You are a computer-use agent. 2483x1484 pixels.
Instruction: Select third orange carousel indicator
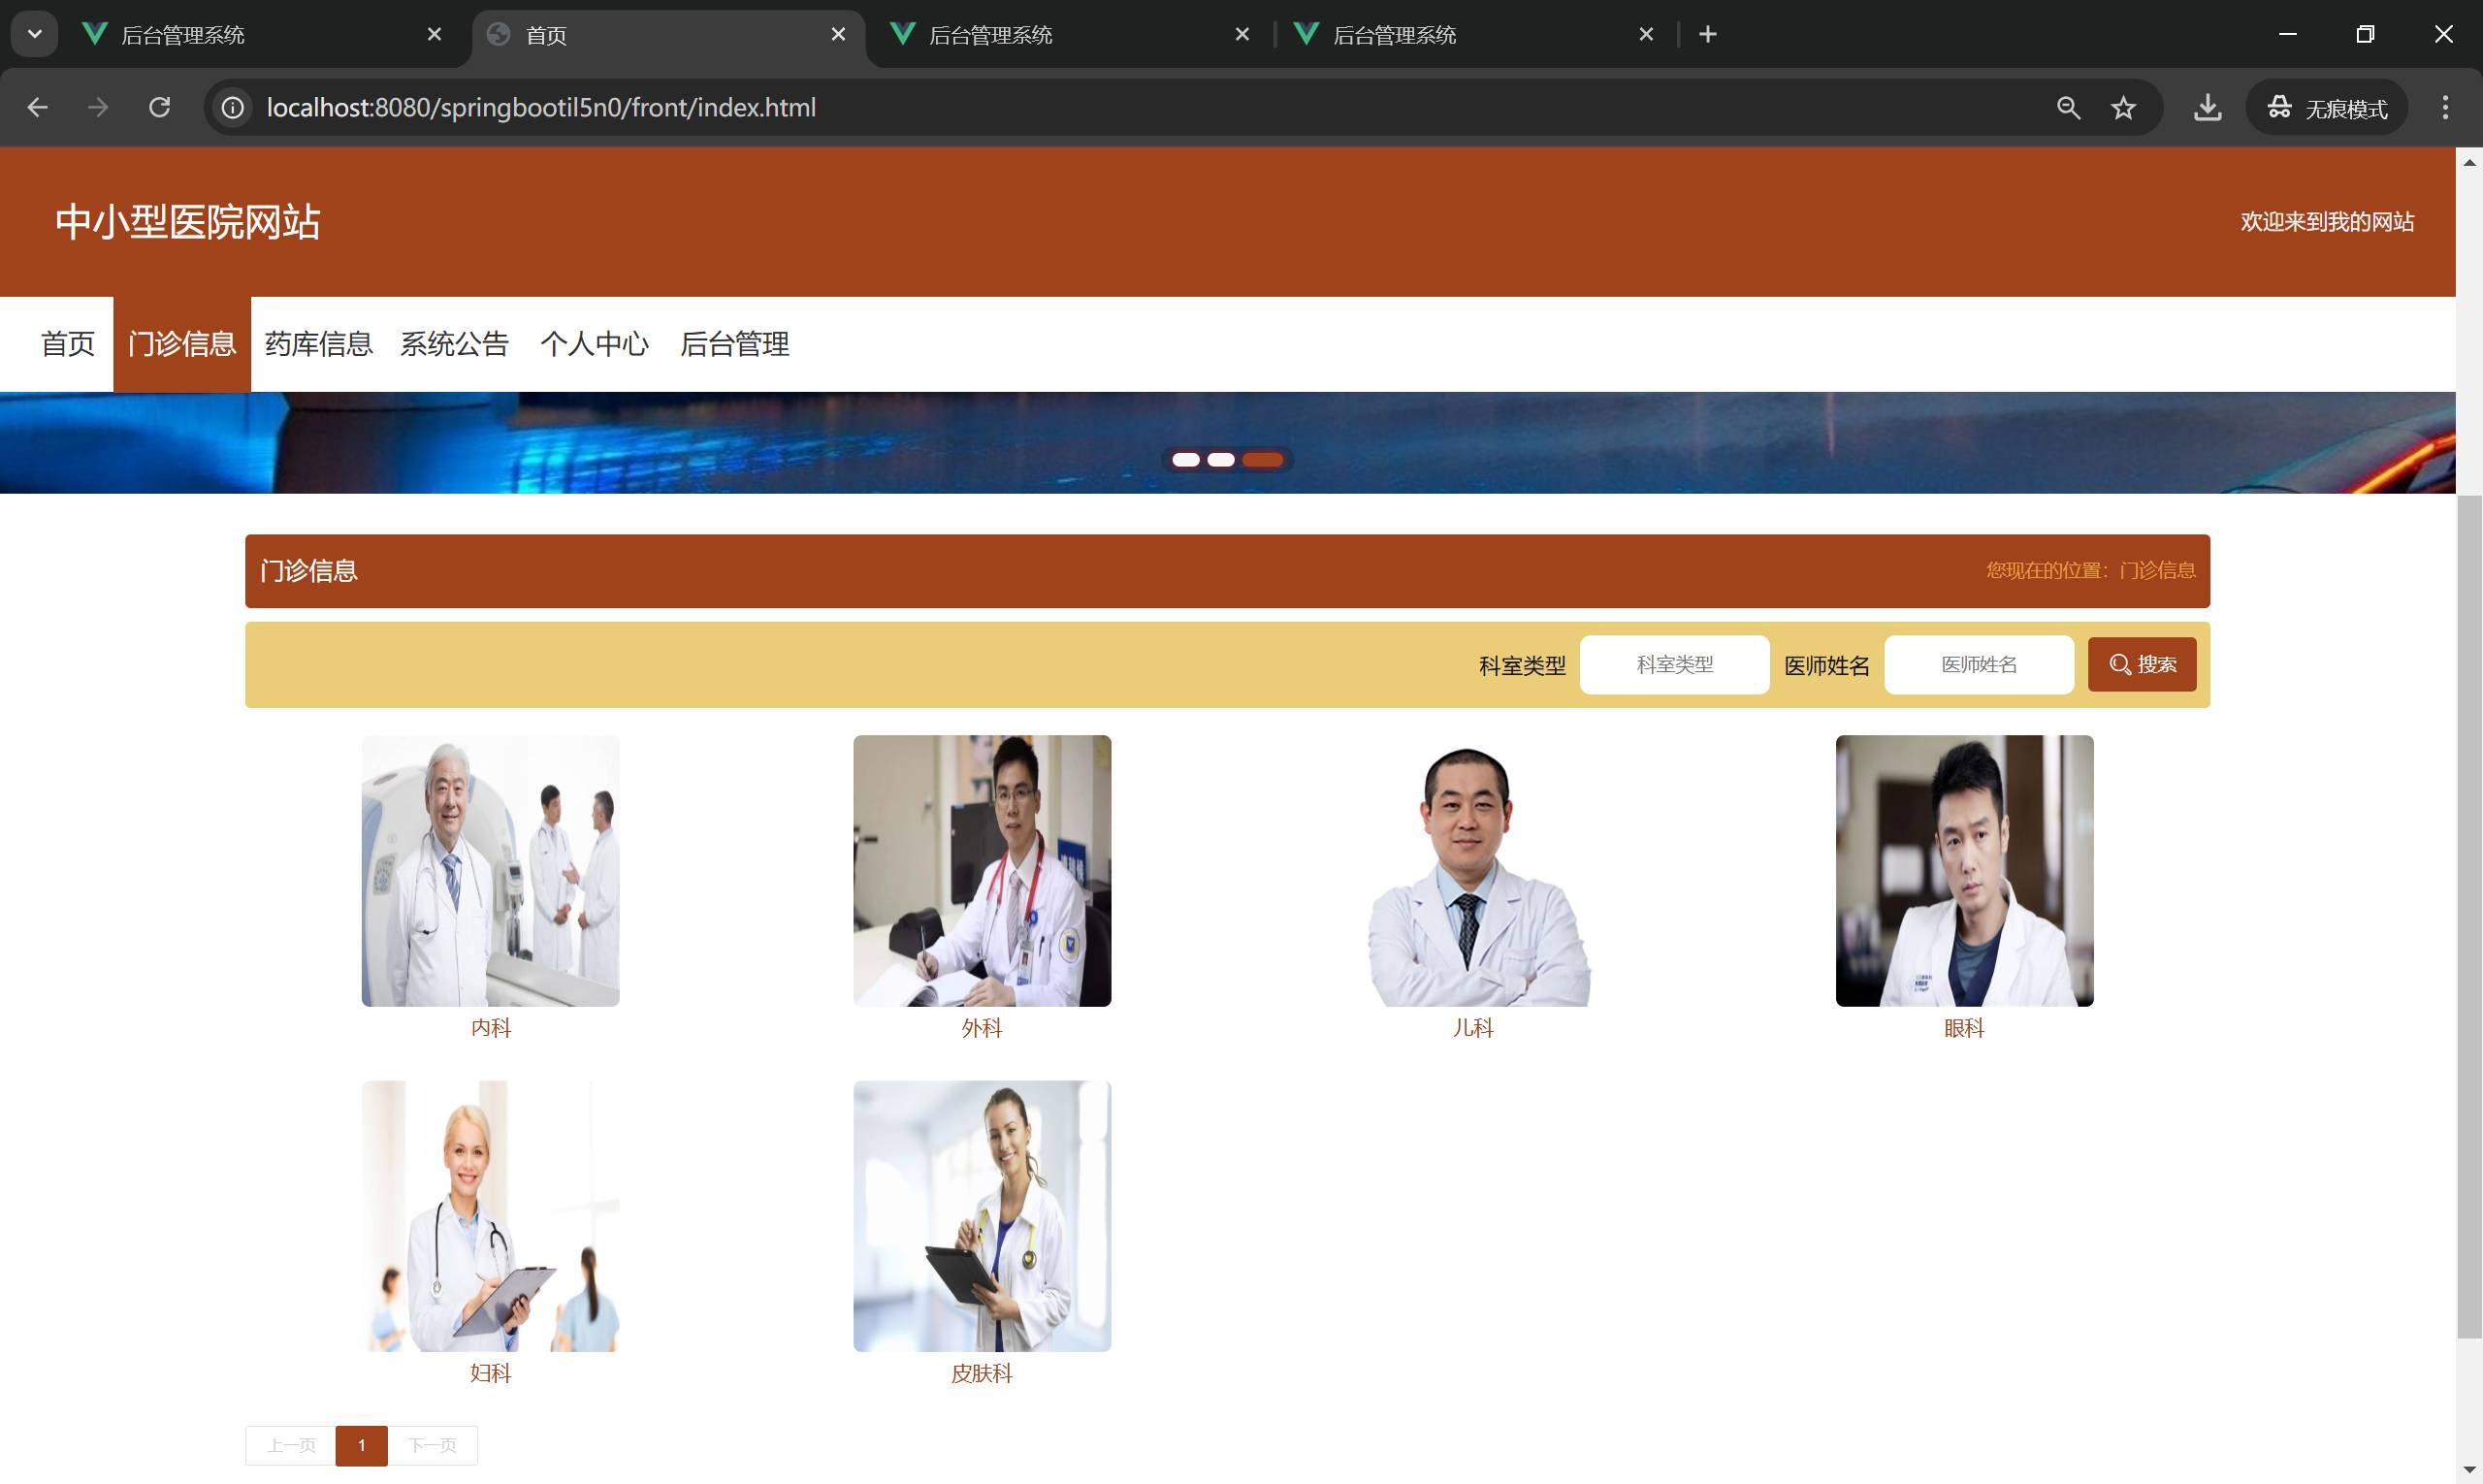1263,460
